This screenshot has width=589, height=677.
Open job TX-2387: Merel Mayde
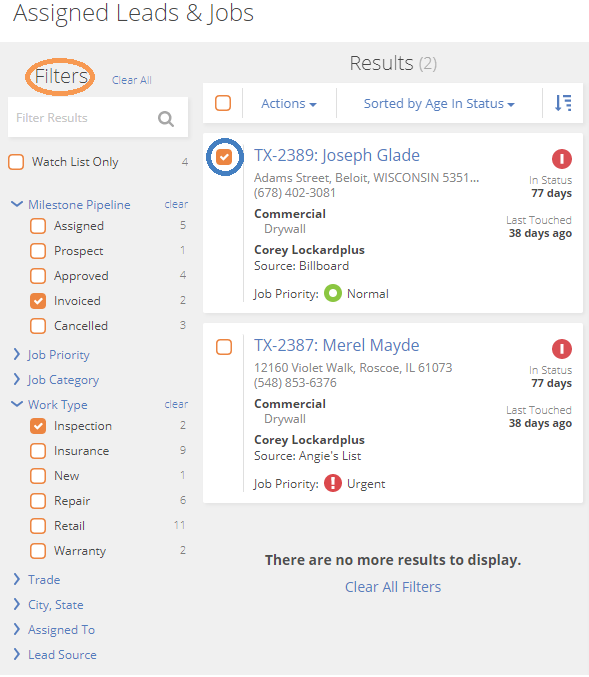coord(336,345)
